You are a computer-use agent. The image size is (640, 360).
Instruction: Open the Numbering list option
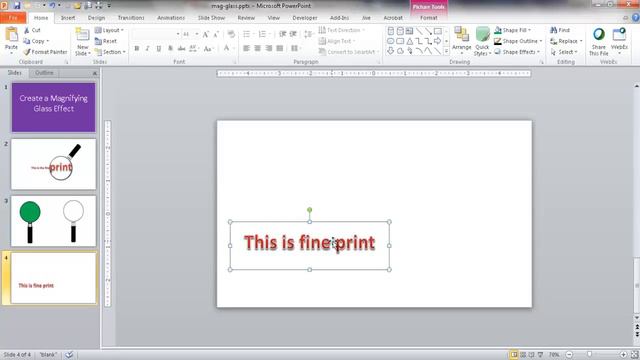coord(264,34)
